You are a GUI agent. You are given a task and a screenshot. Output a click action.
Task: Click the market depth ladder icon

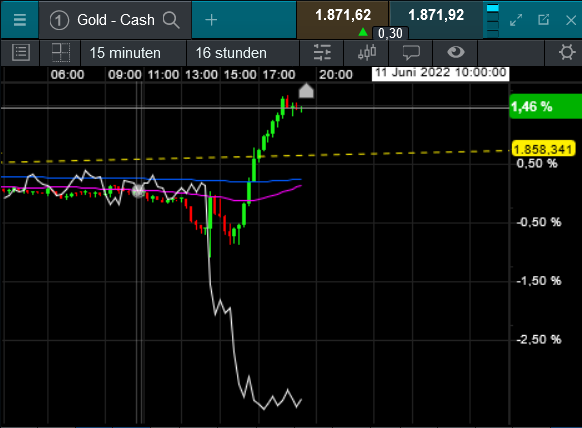coord(493,20)
